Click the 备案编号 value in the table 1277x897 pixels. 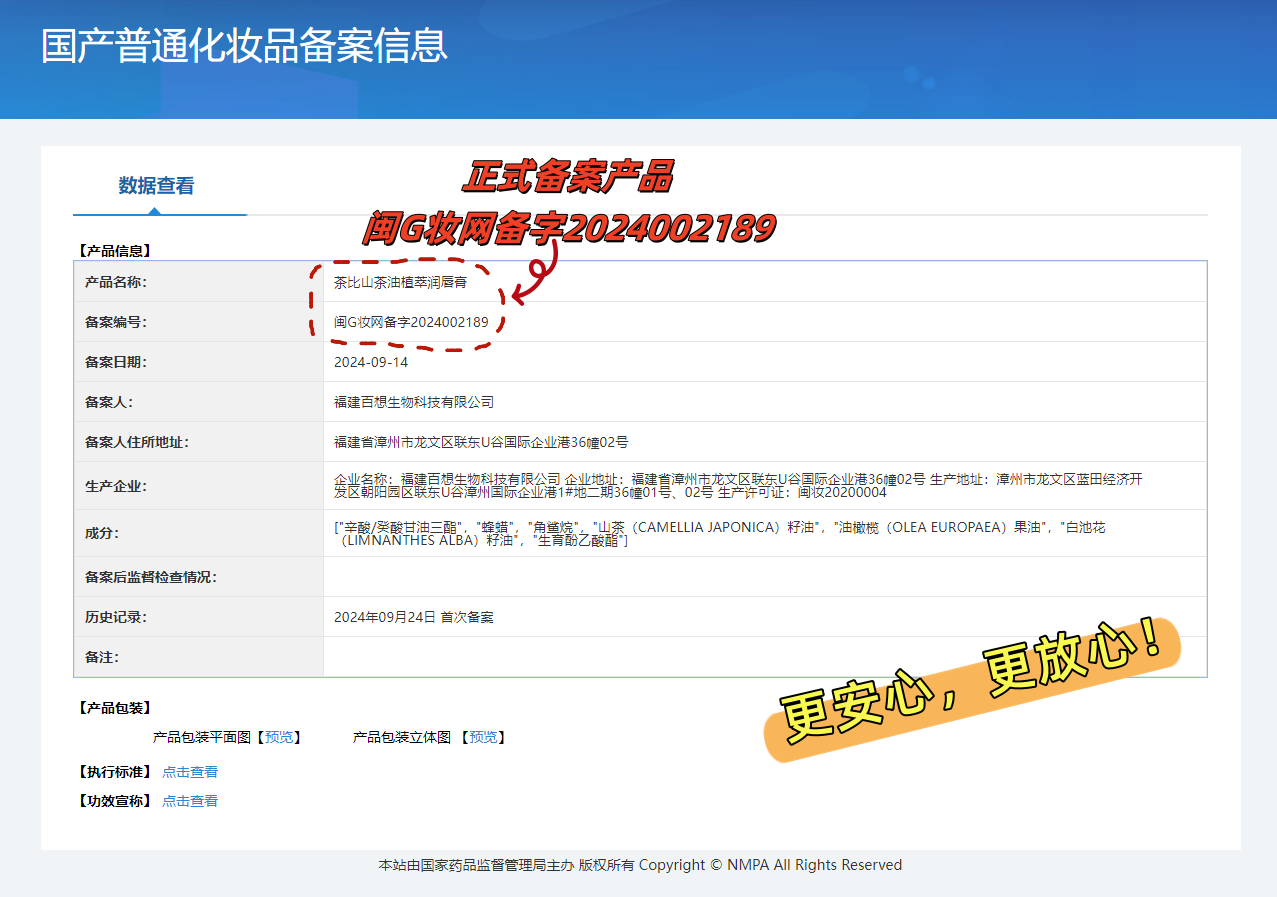pos(411,322)
